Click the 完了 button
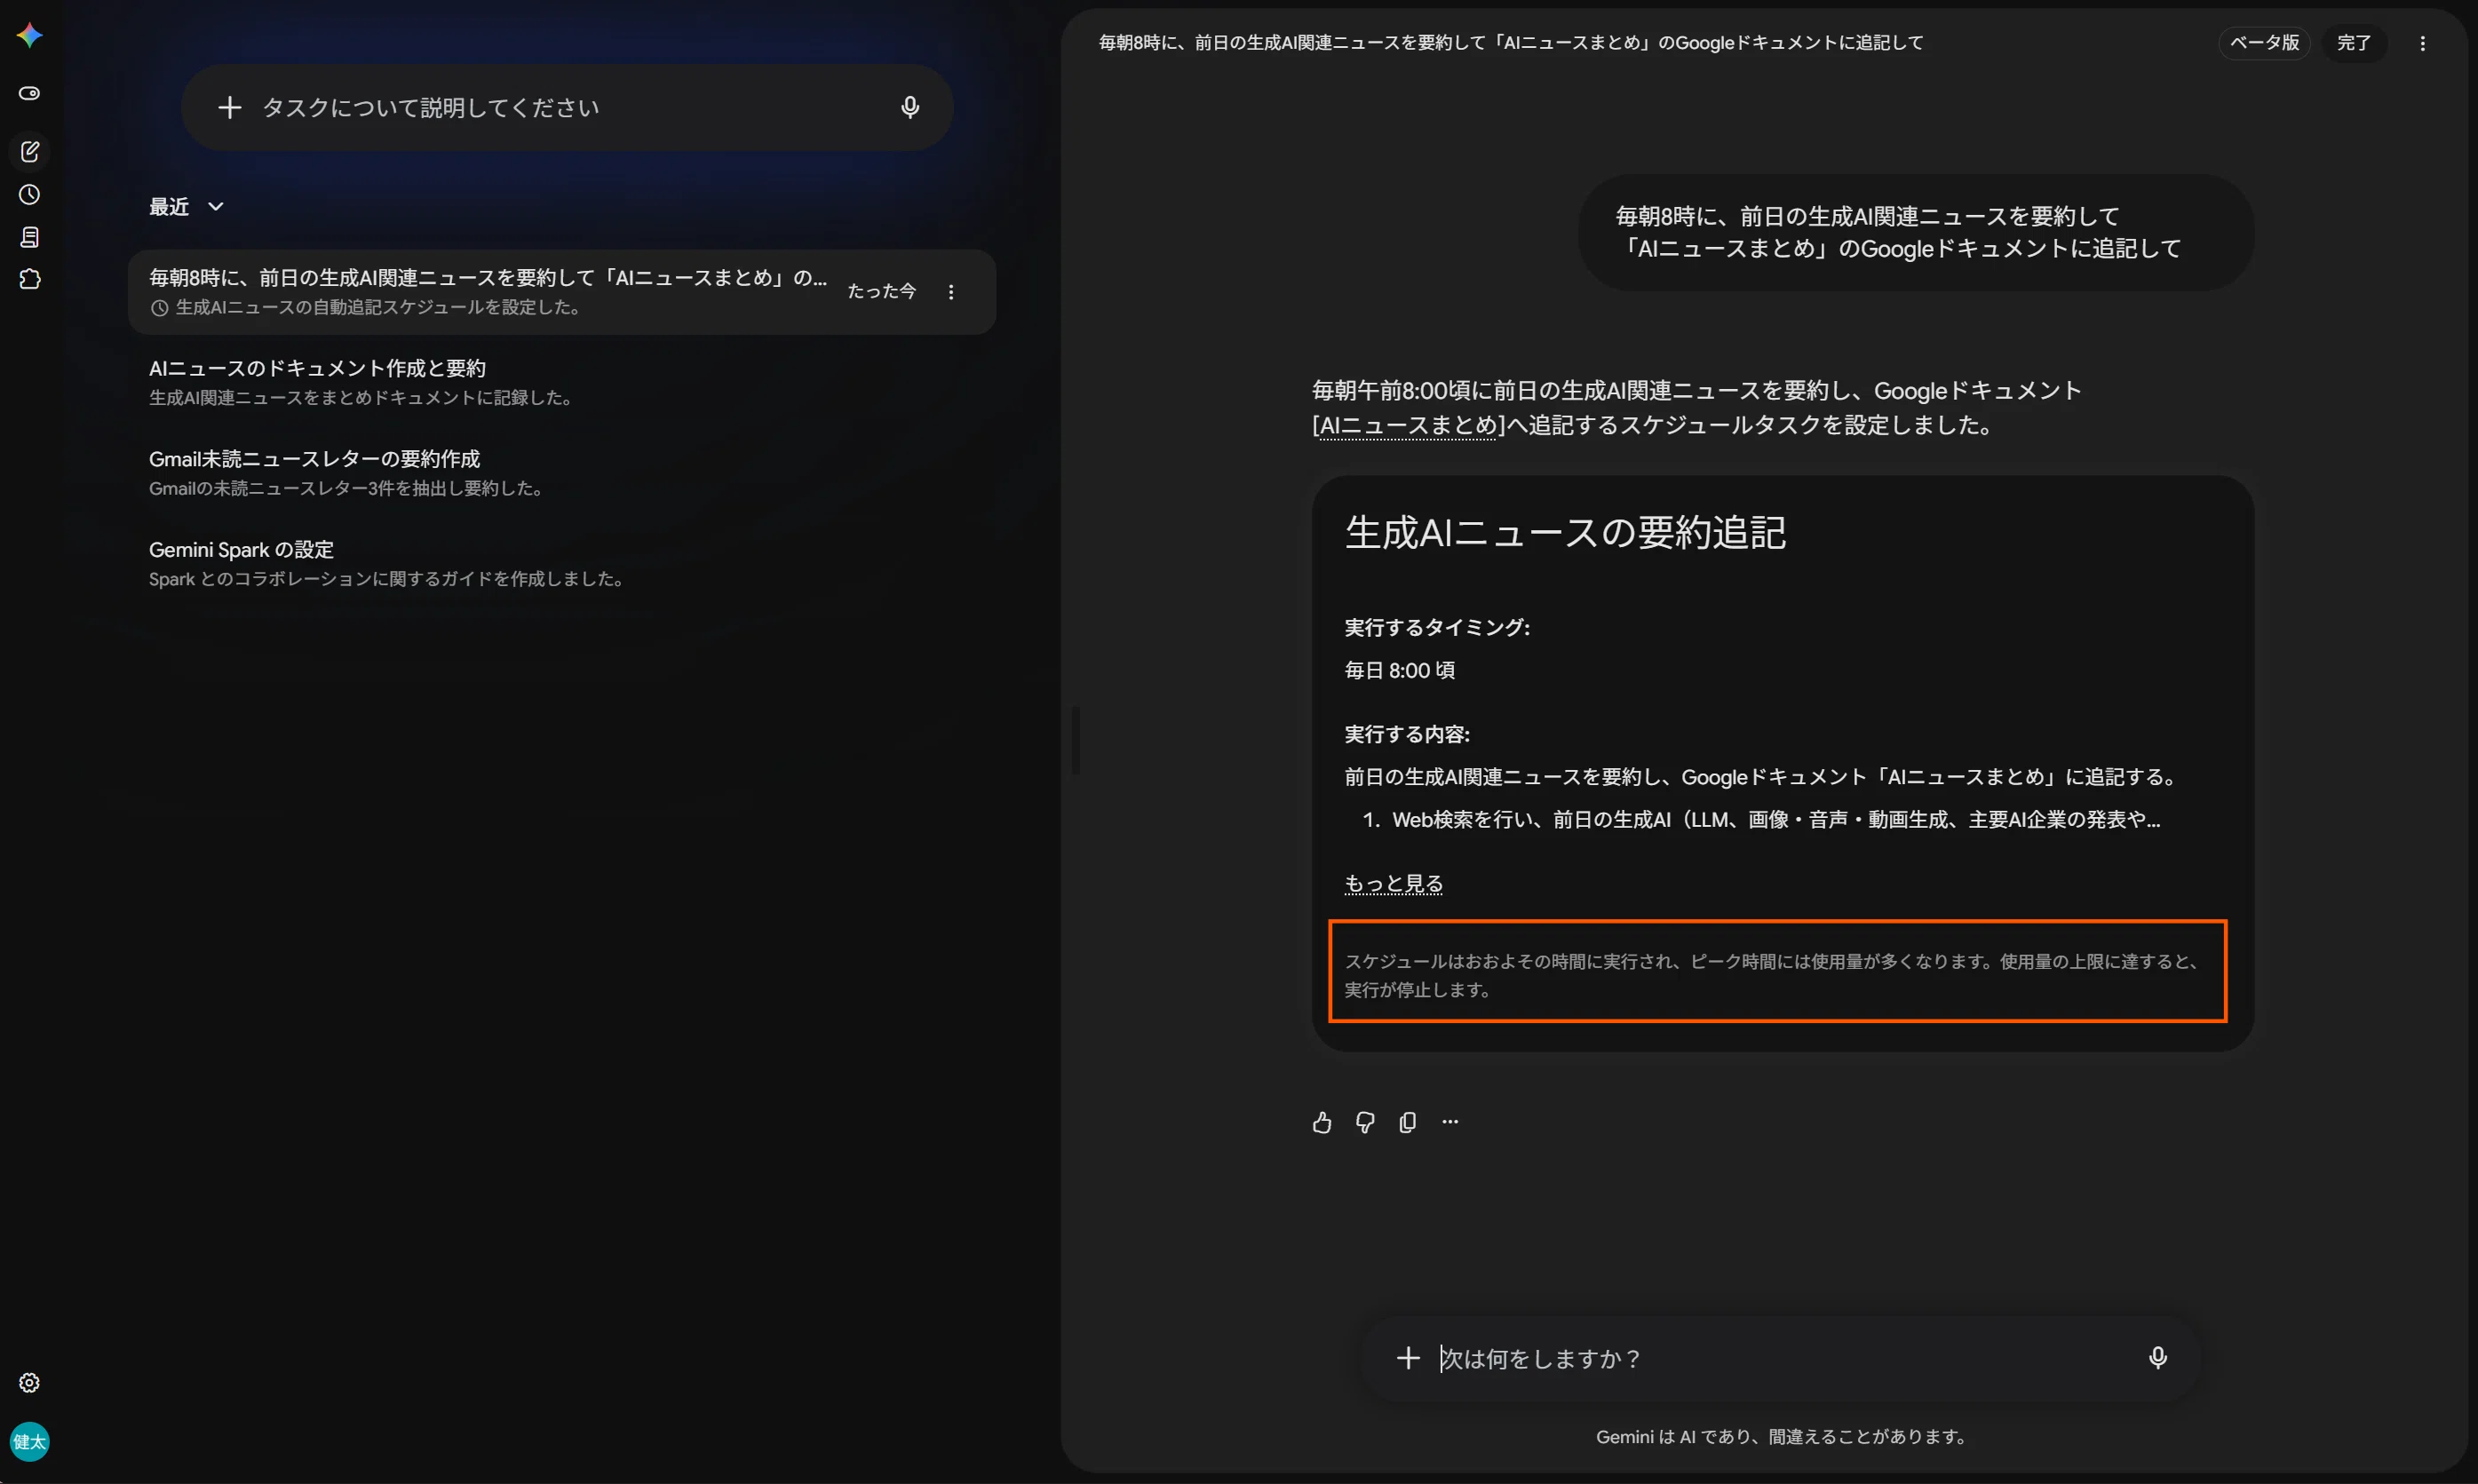 tap(2353, 43)
